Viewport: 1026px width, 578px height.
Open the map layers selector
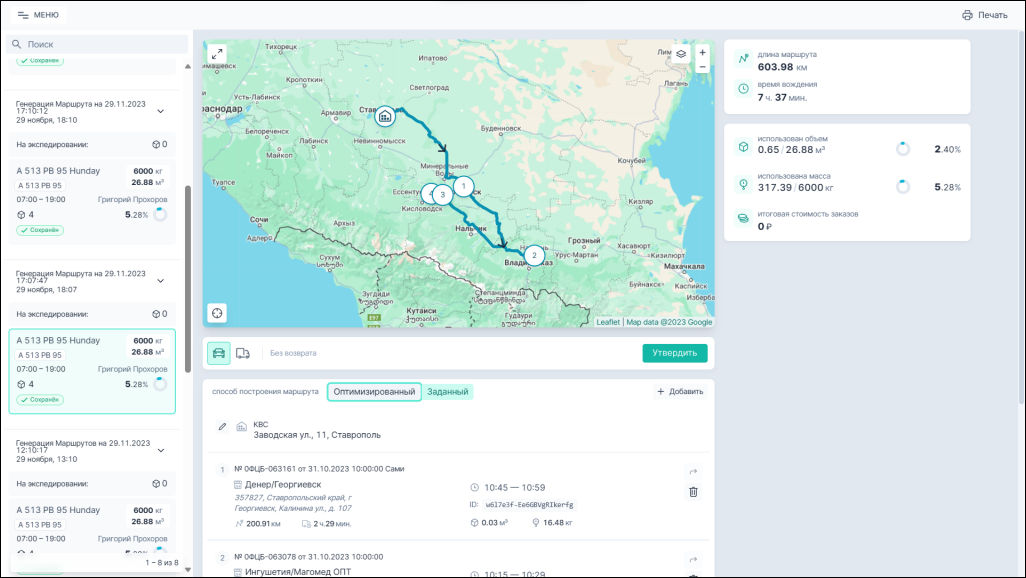[x=681, y=54]
